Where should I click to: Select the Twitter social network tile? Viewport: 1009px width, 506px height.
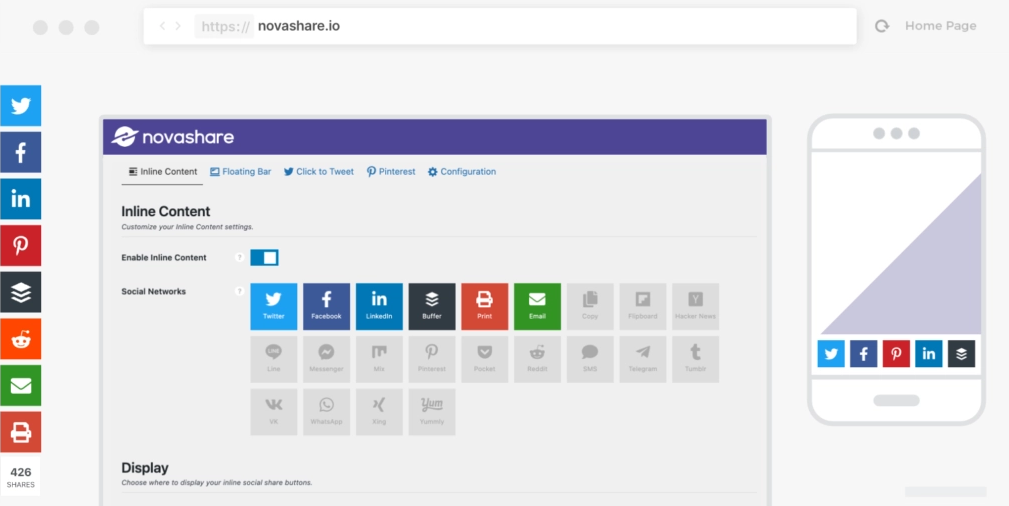pyautogui.click(x=273, y=306)
